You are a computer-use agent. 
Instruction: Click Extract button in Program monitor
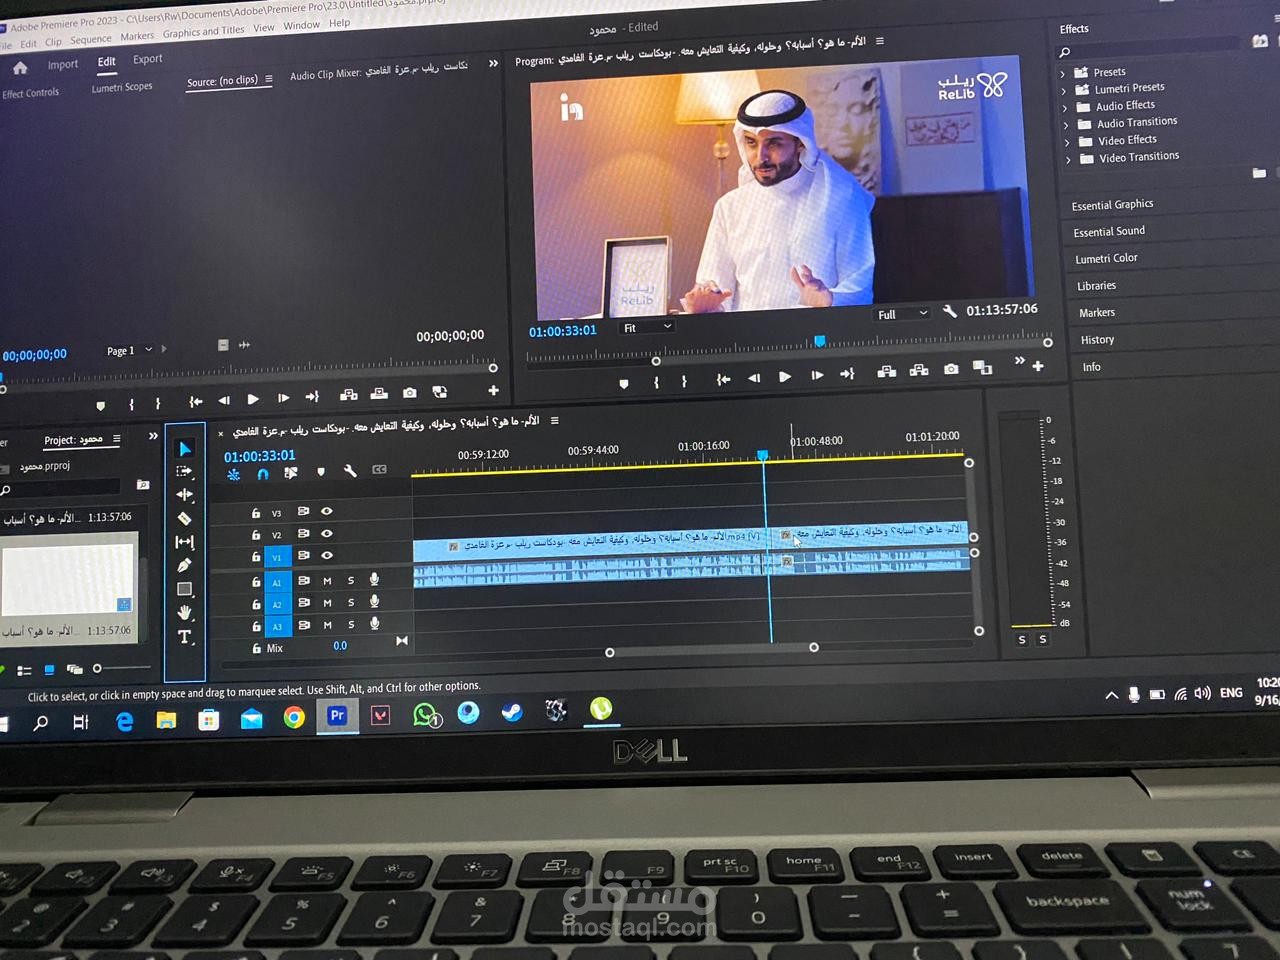tap(919, 371)
